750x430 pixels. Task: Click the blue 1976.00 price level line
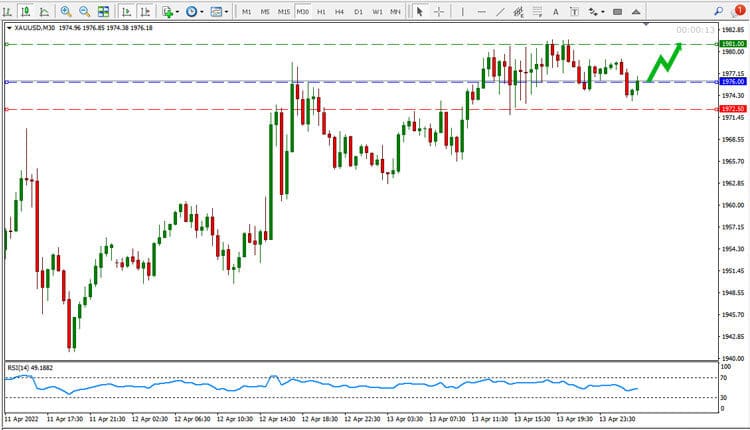click(x=300, y=82)
